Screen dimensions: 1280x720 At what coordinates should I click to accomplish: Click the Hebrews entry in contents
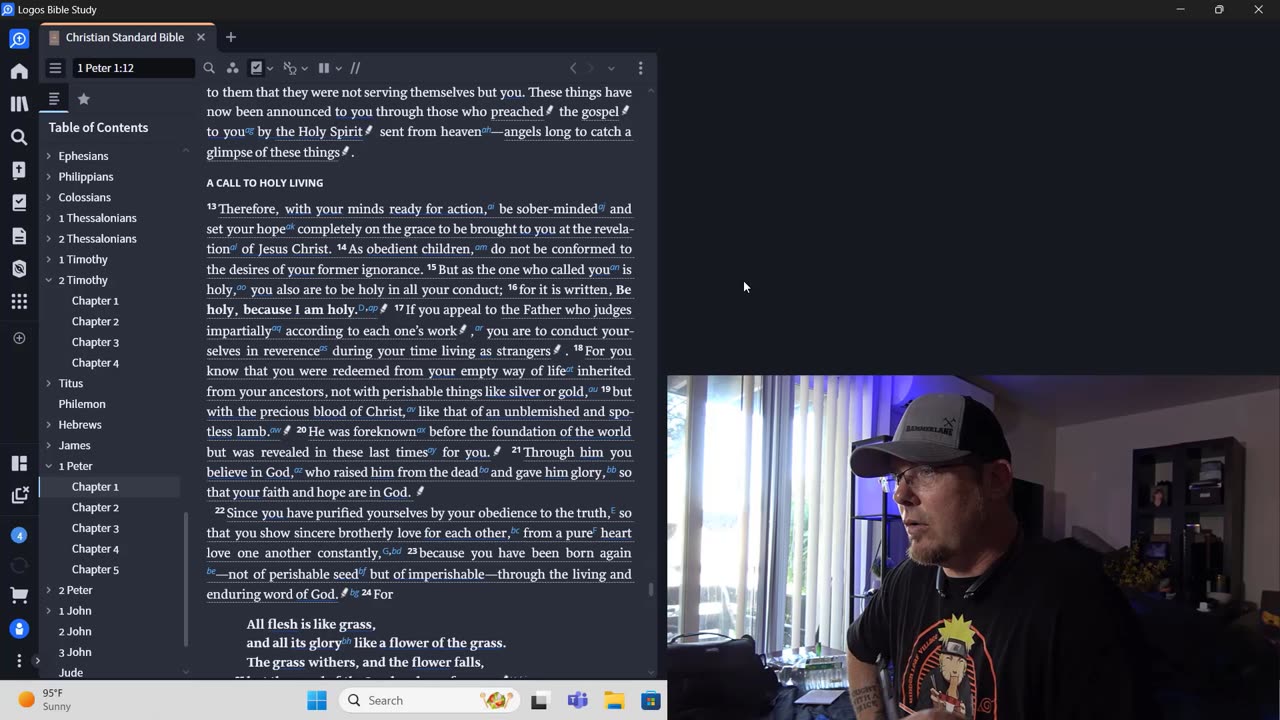pyautogui.click(x=80, y=425)
